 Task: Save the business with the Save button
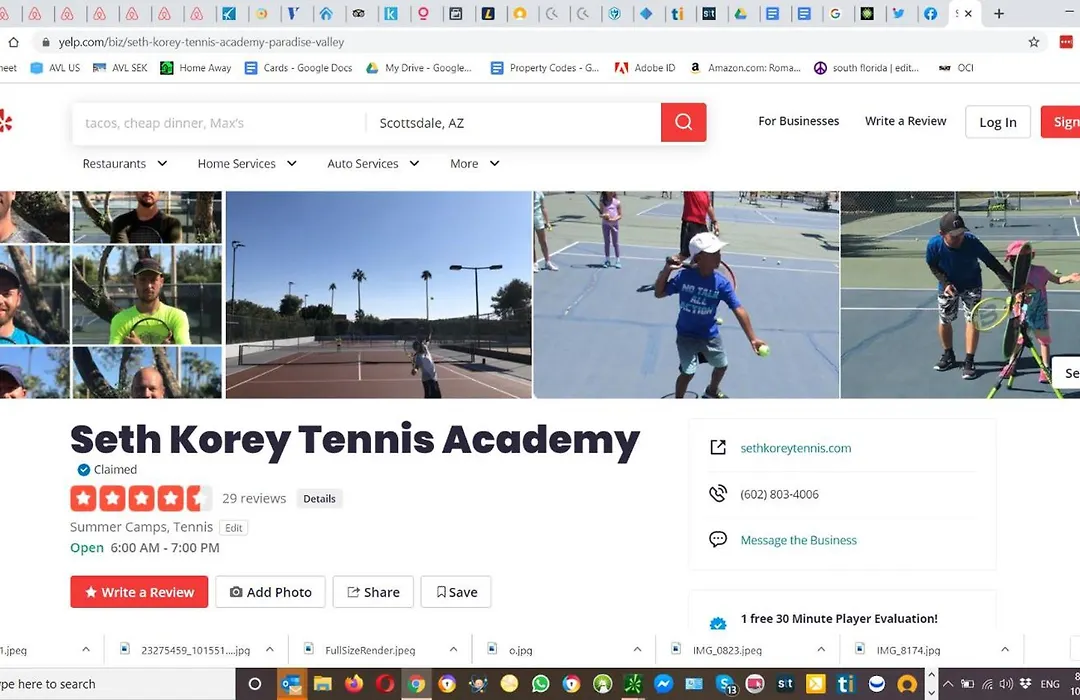(456, 592)
